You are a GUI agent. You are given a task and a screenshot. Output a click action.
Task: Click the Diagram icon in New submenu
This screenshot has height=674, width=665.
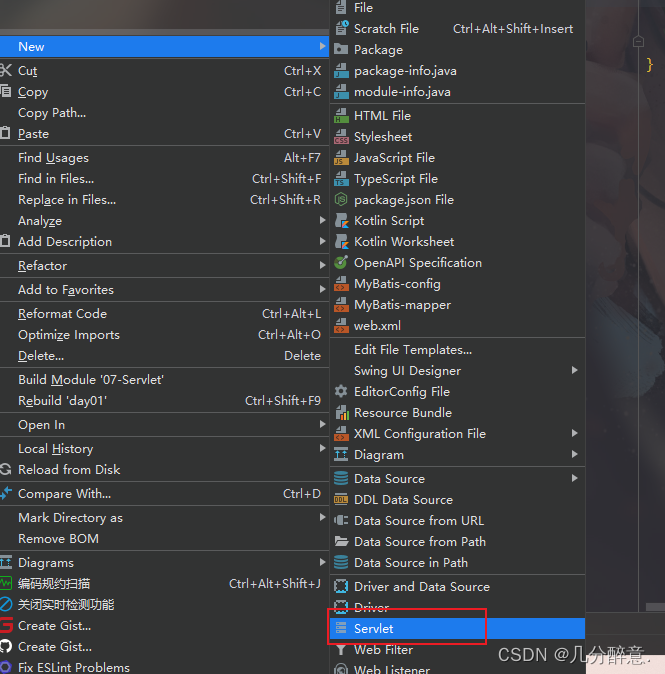[x=341, y=454]
